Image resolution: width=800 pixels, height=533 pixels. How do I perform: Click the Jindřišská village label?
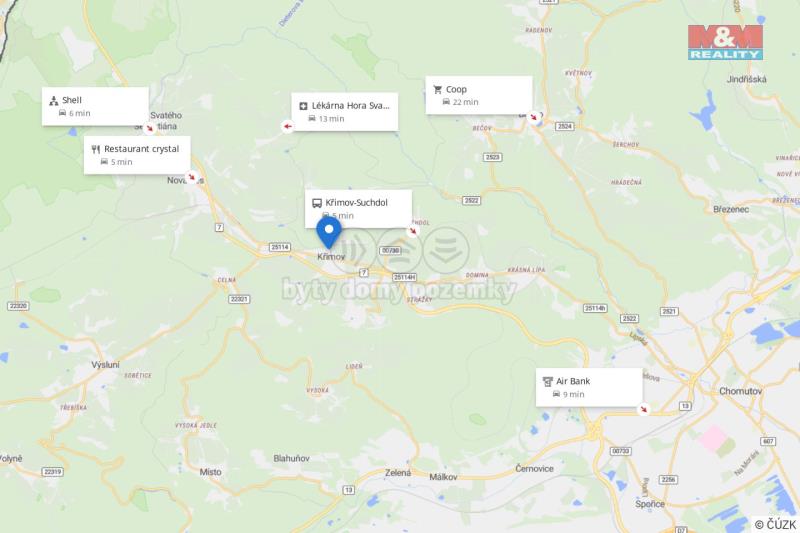tap(746, 79)
